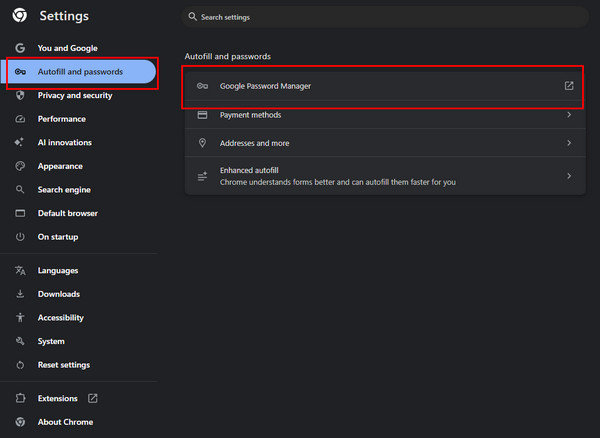Open About Chrome page
600x438 pixels.
(65, 422)
